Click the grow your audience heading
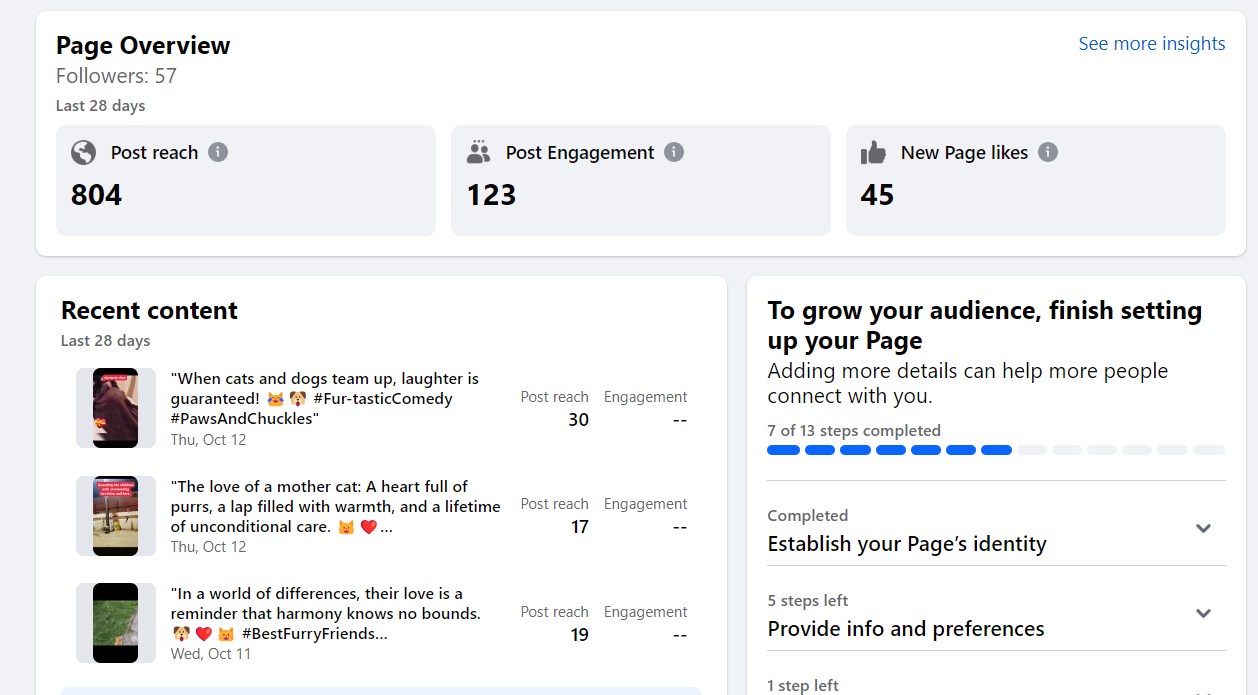Viewport: 1258px width, 695px height. 985,325
